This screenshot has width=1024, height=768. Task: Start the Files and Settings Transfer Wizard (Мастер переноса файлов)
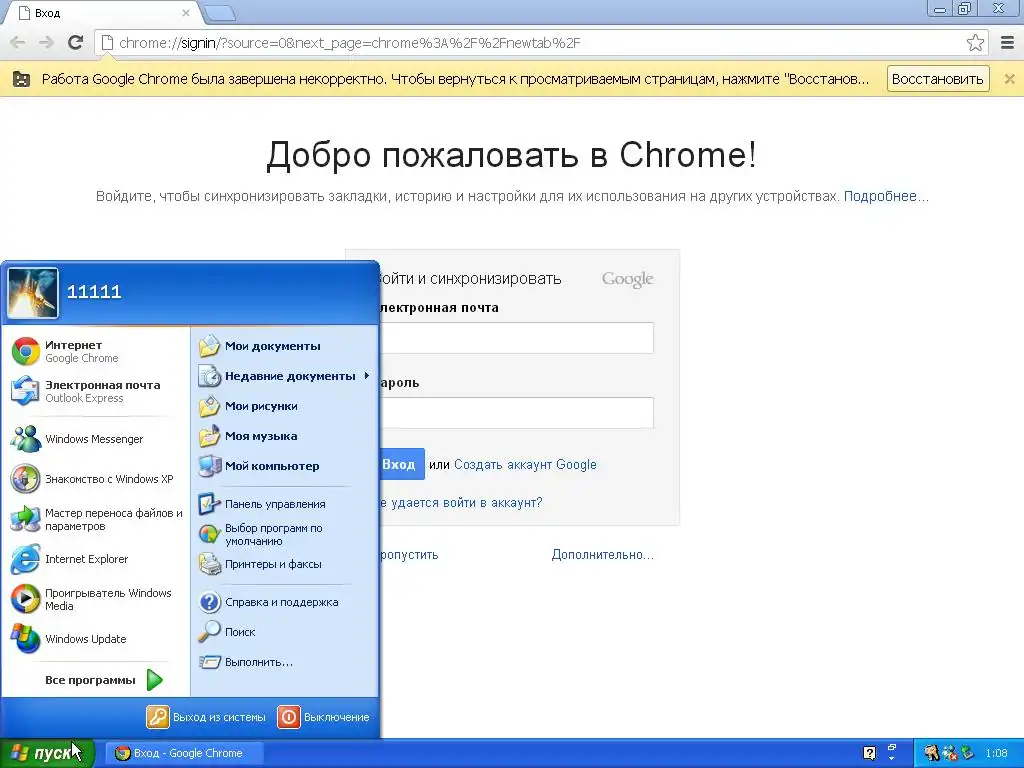pos(26,519)
